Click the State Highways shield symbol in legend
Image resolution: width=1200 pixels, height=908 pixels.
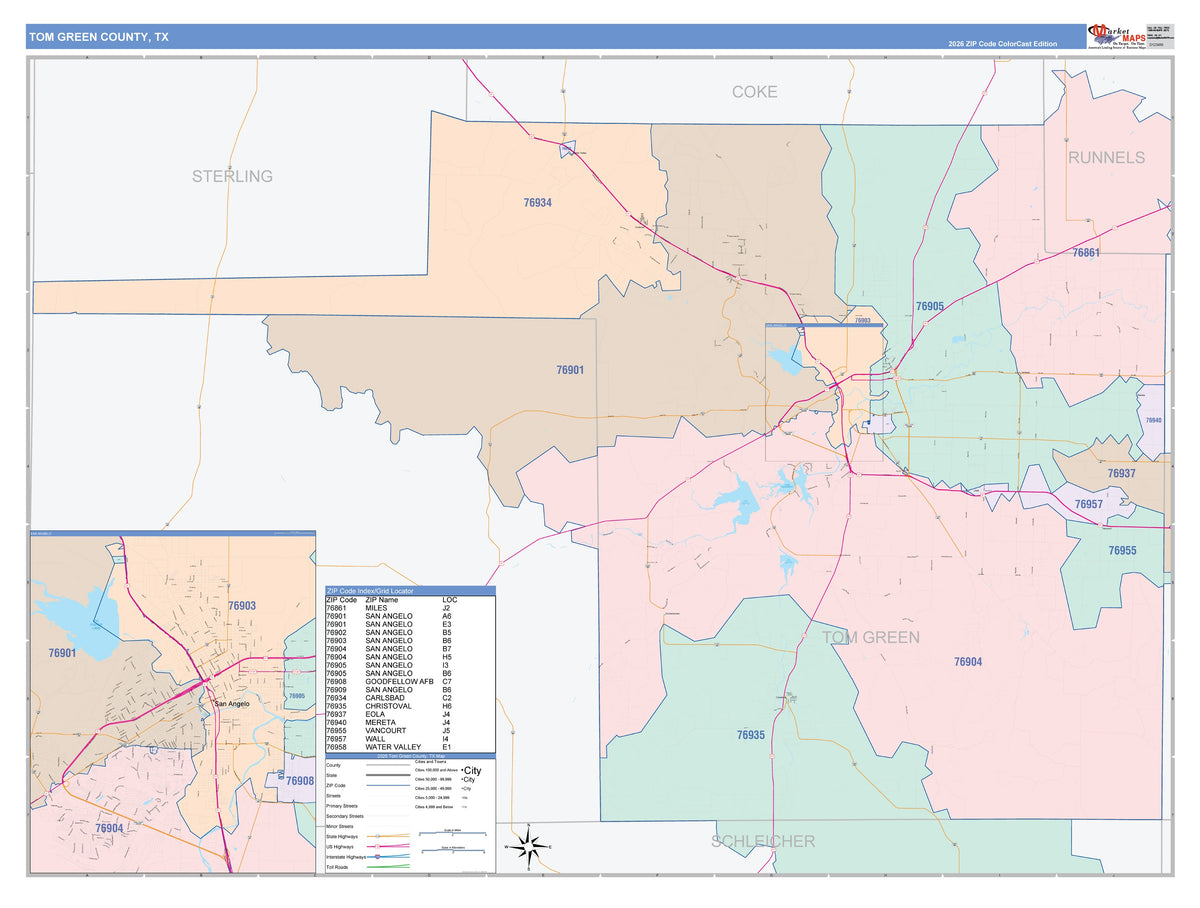tap(375, 836)
